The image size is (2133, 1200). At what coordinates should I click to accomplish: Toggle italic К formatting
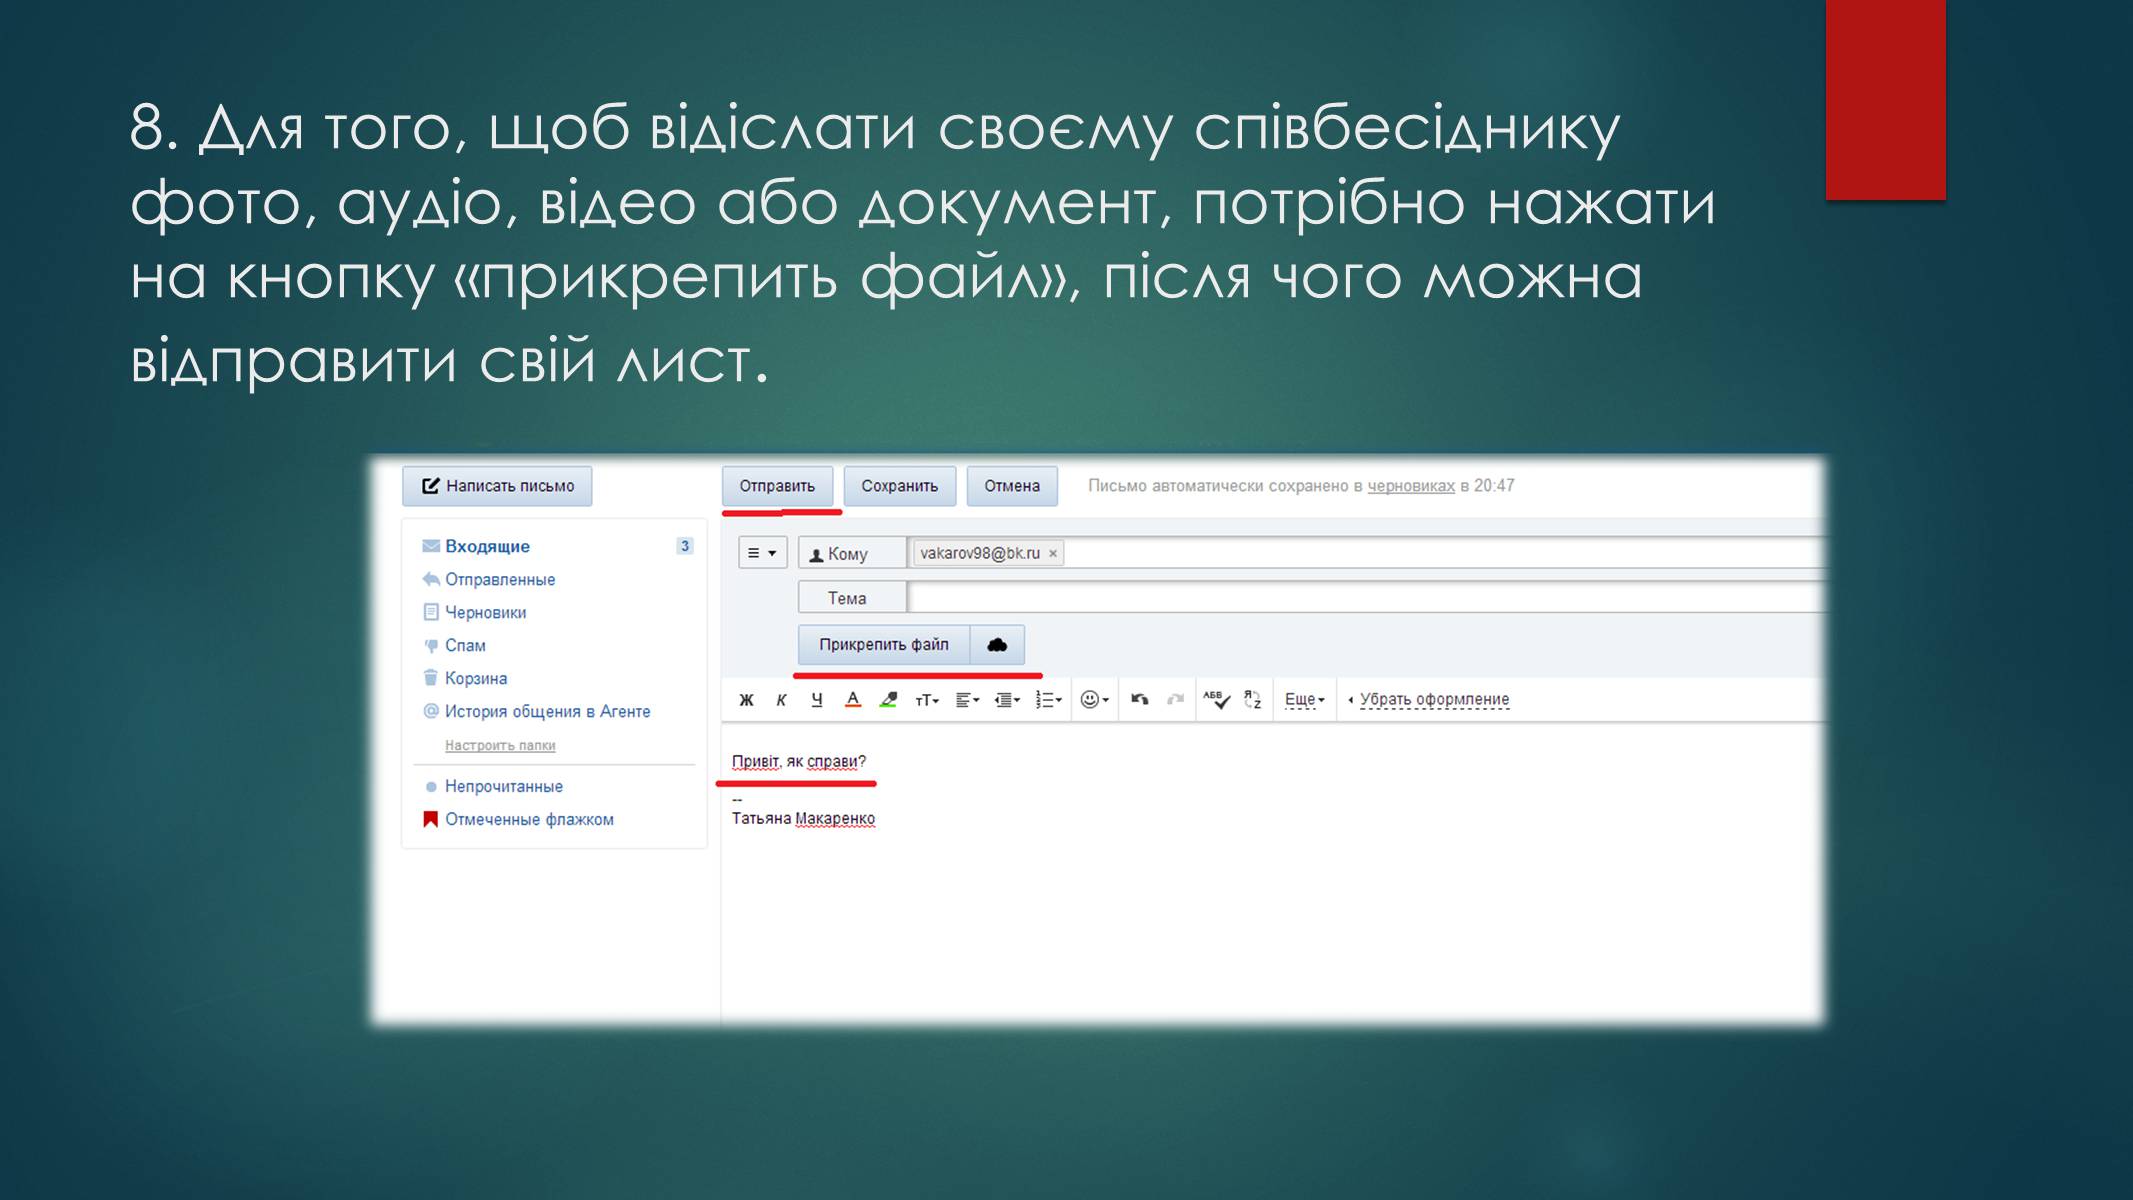[x=781, y=700]
